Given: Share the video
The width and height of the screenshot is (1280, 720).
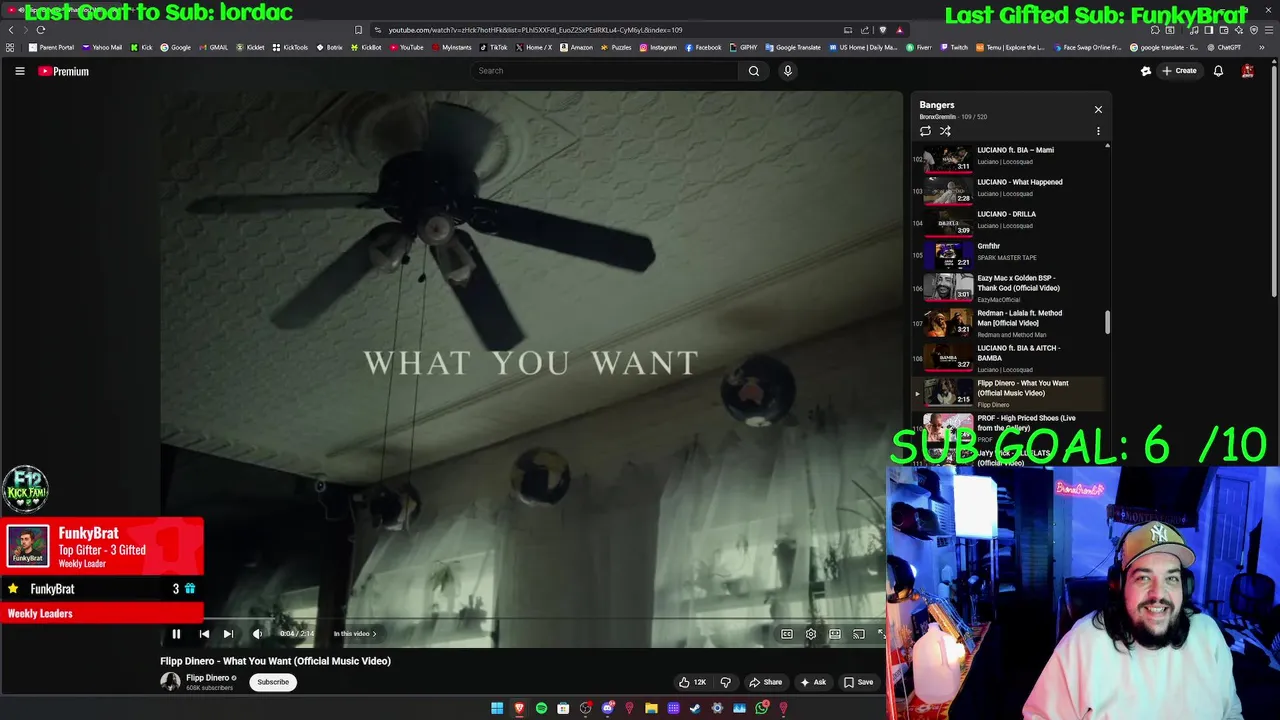Looking at the screenshot, I should click(766, 682).
